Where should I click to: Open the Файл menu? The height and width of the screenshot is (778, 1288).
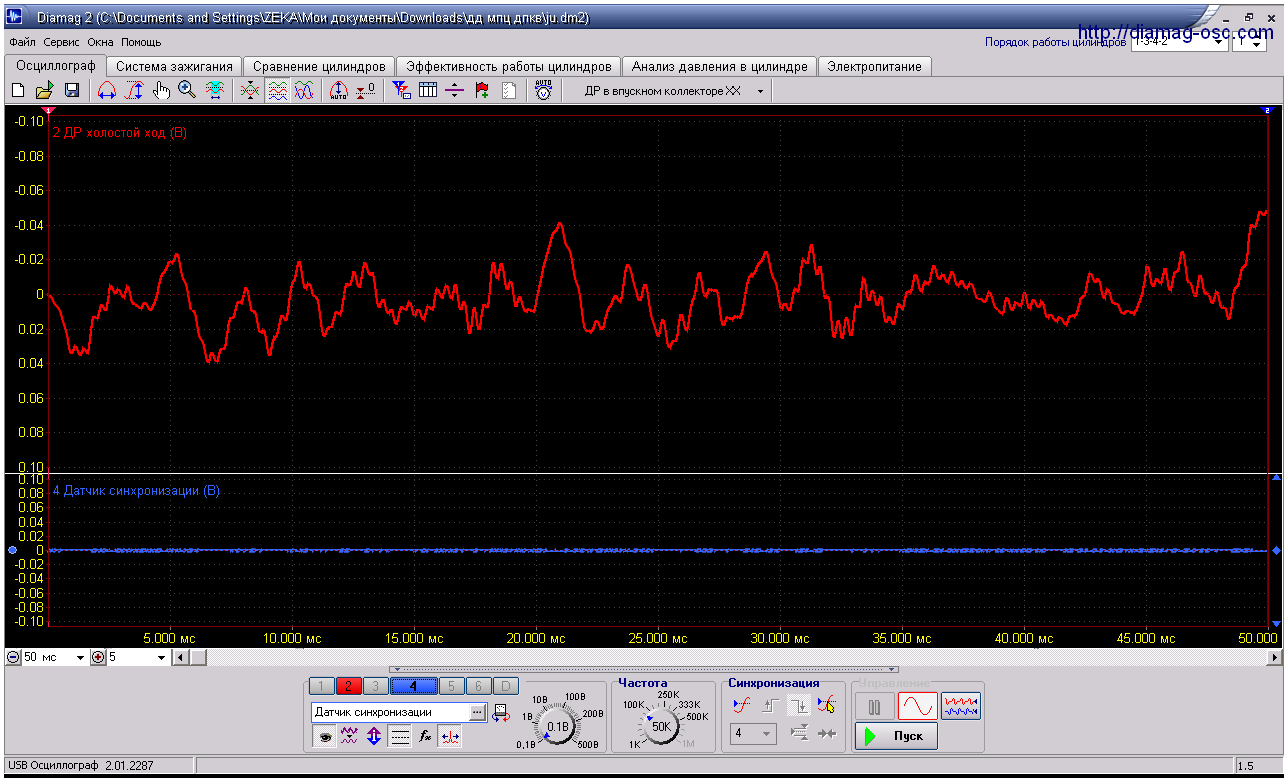(x=22, y=43)
